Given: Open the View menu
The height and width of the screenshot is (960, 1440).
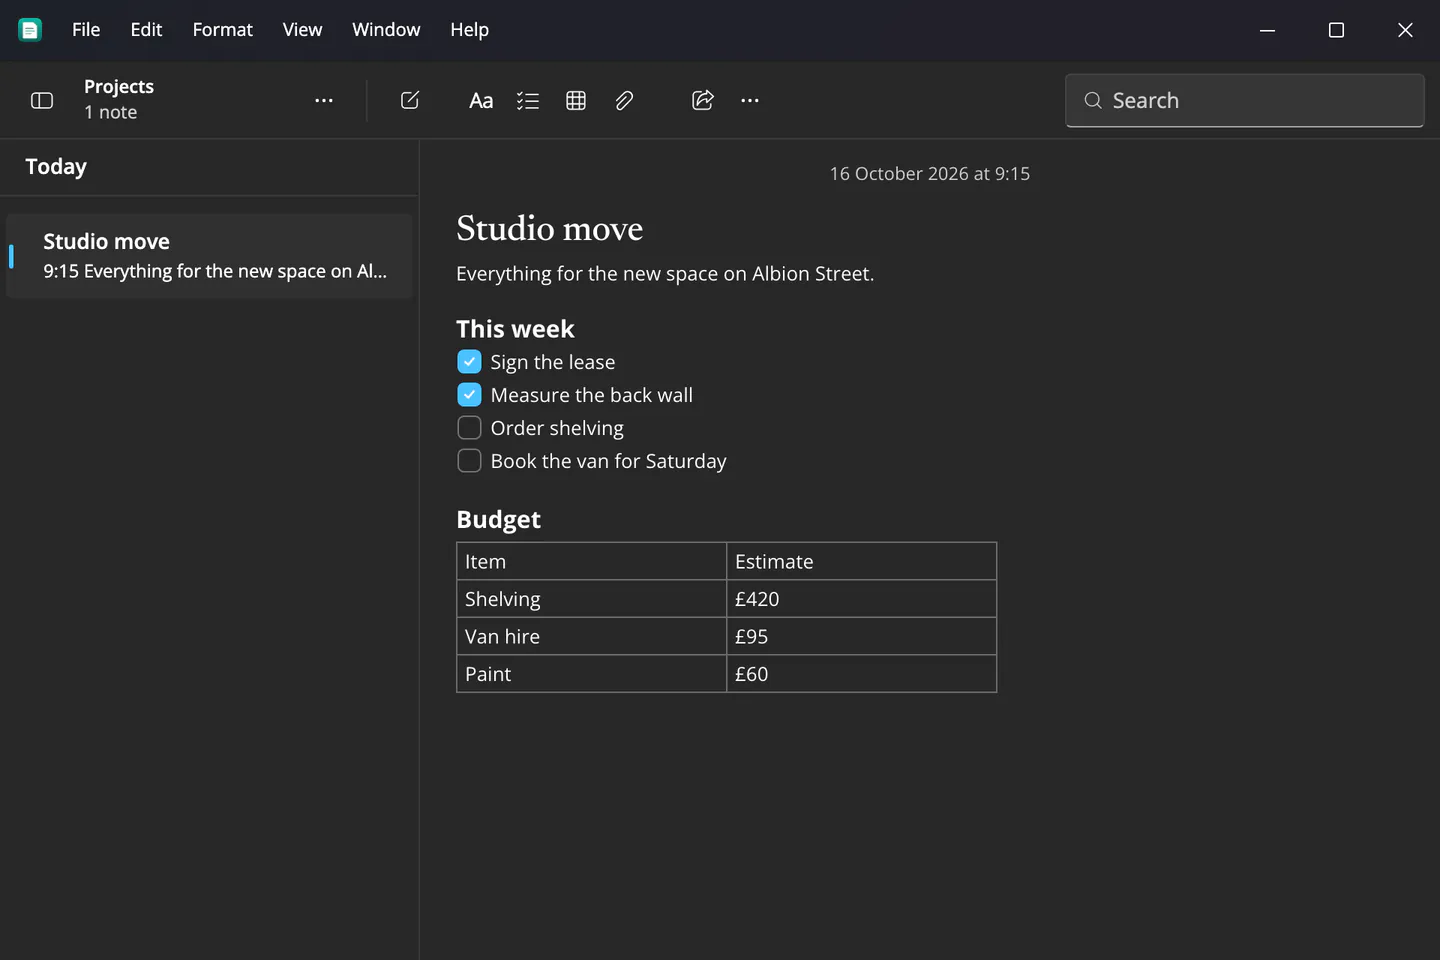Looking at the screenshot, I should click(x=302, y=30).
